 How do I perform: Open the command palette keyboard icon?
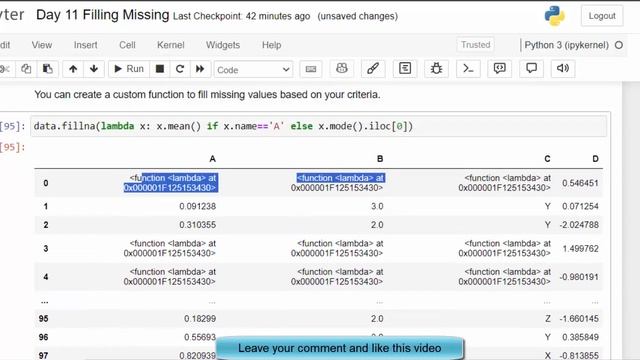tap(311, 69)
